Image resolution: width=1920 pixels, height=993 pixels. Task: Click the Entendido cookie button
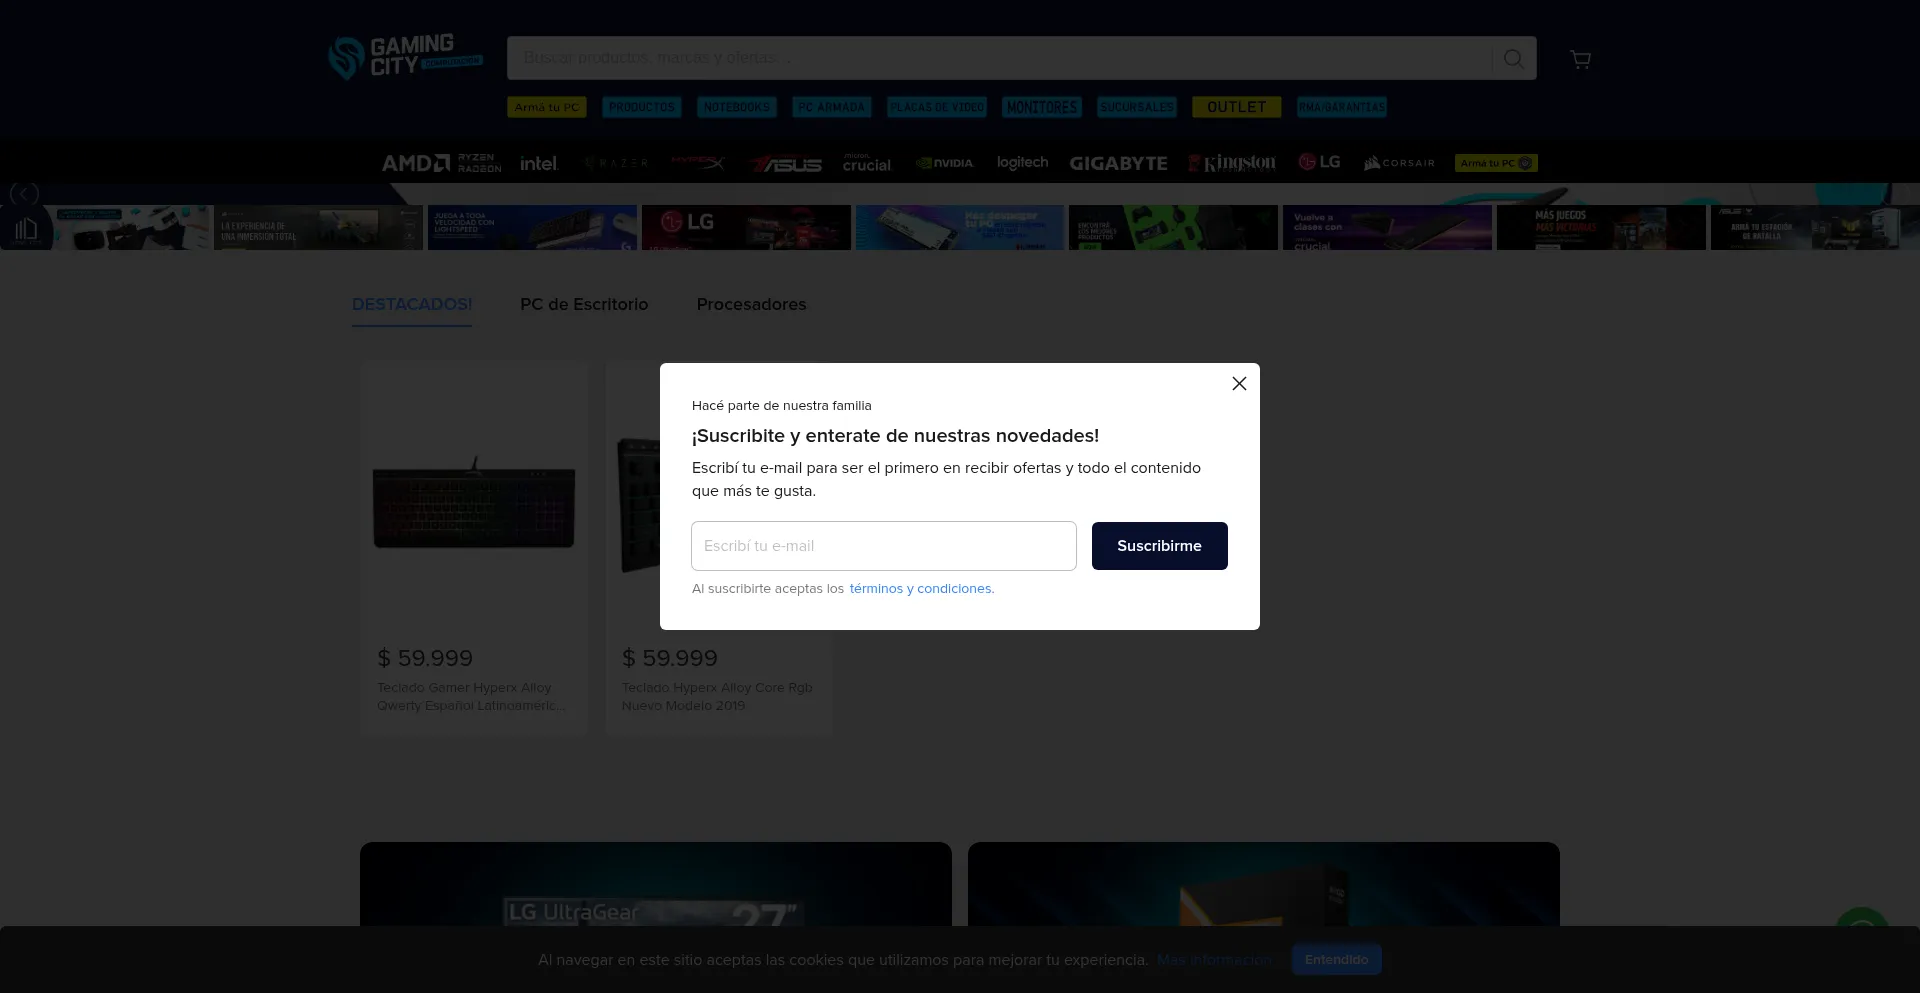pos(1336,960)
